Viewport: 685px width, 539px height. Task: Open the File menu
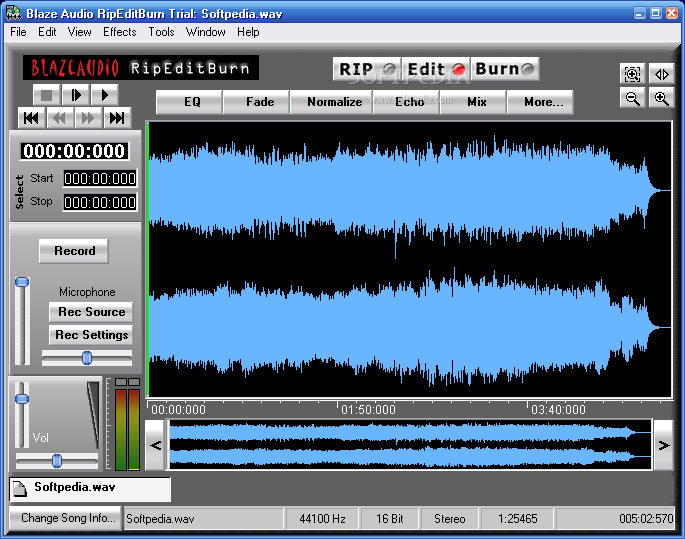tap(18, 32)
